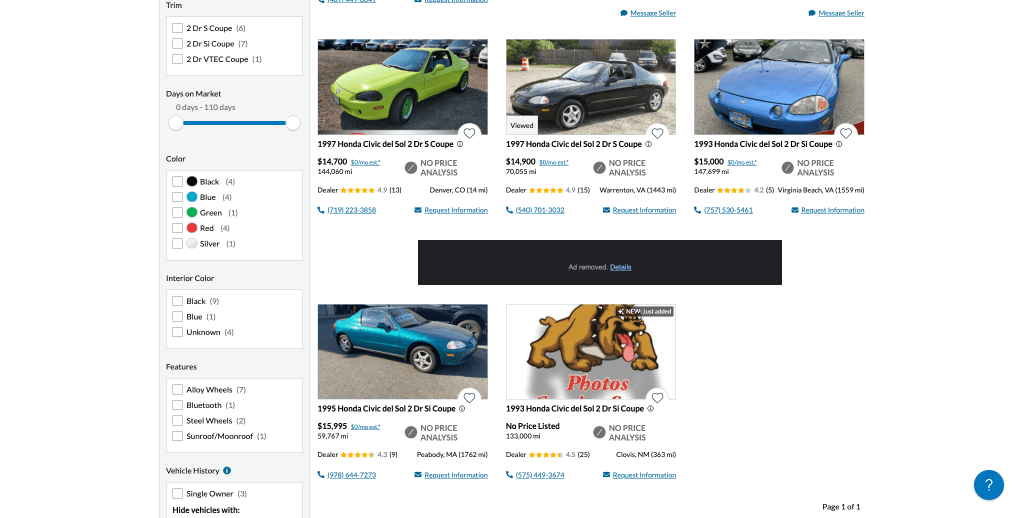This screenshot has height=518, width=1024.
Task: Open the blue help question mark button
Action: (988, 485)
